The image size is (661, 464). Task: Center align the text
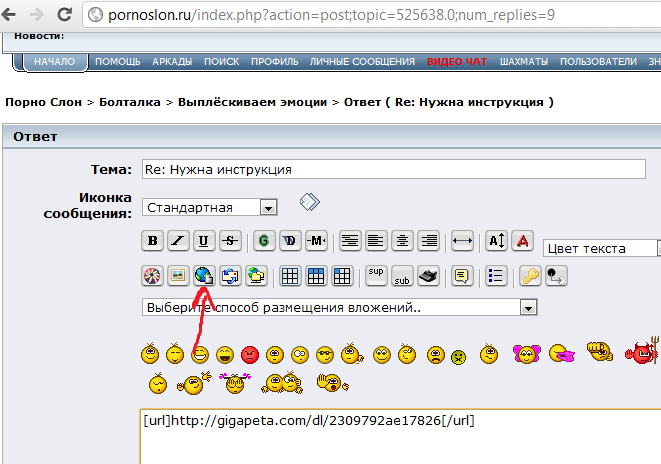402,240
